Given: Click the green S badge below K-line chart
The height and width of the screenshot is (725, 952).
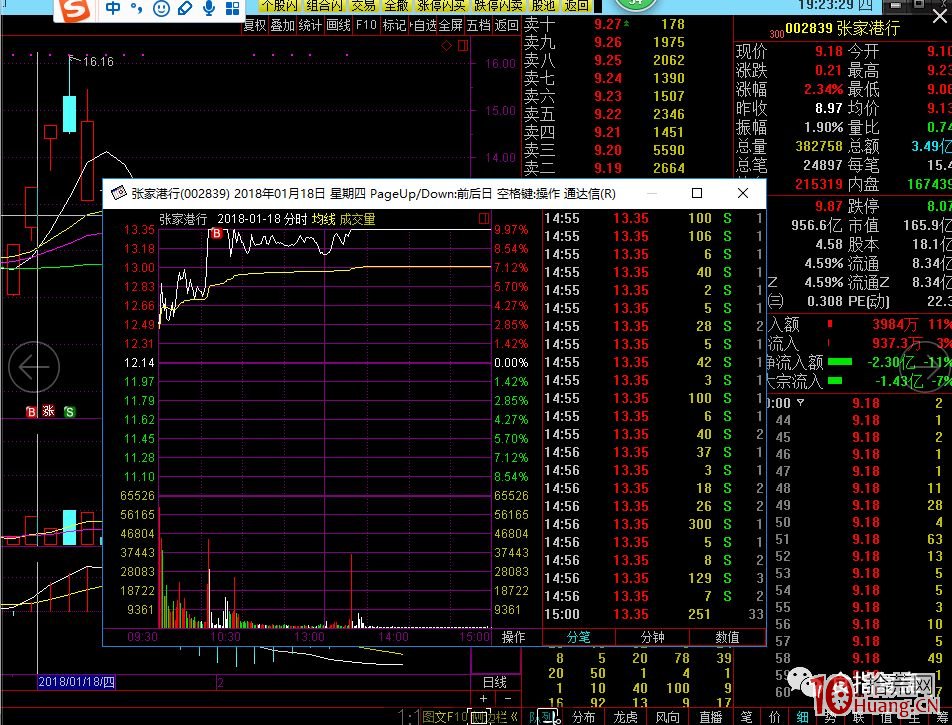Looking at the screenshot, I should point(70,412).
